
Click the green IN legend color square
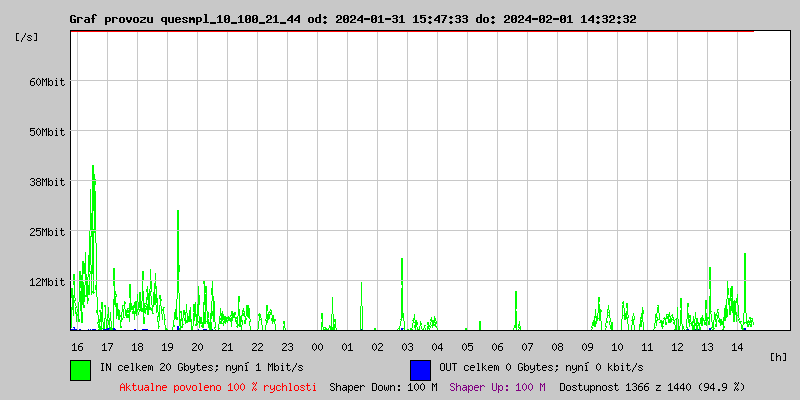80,369
